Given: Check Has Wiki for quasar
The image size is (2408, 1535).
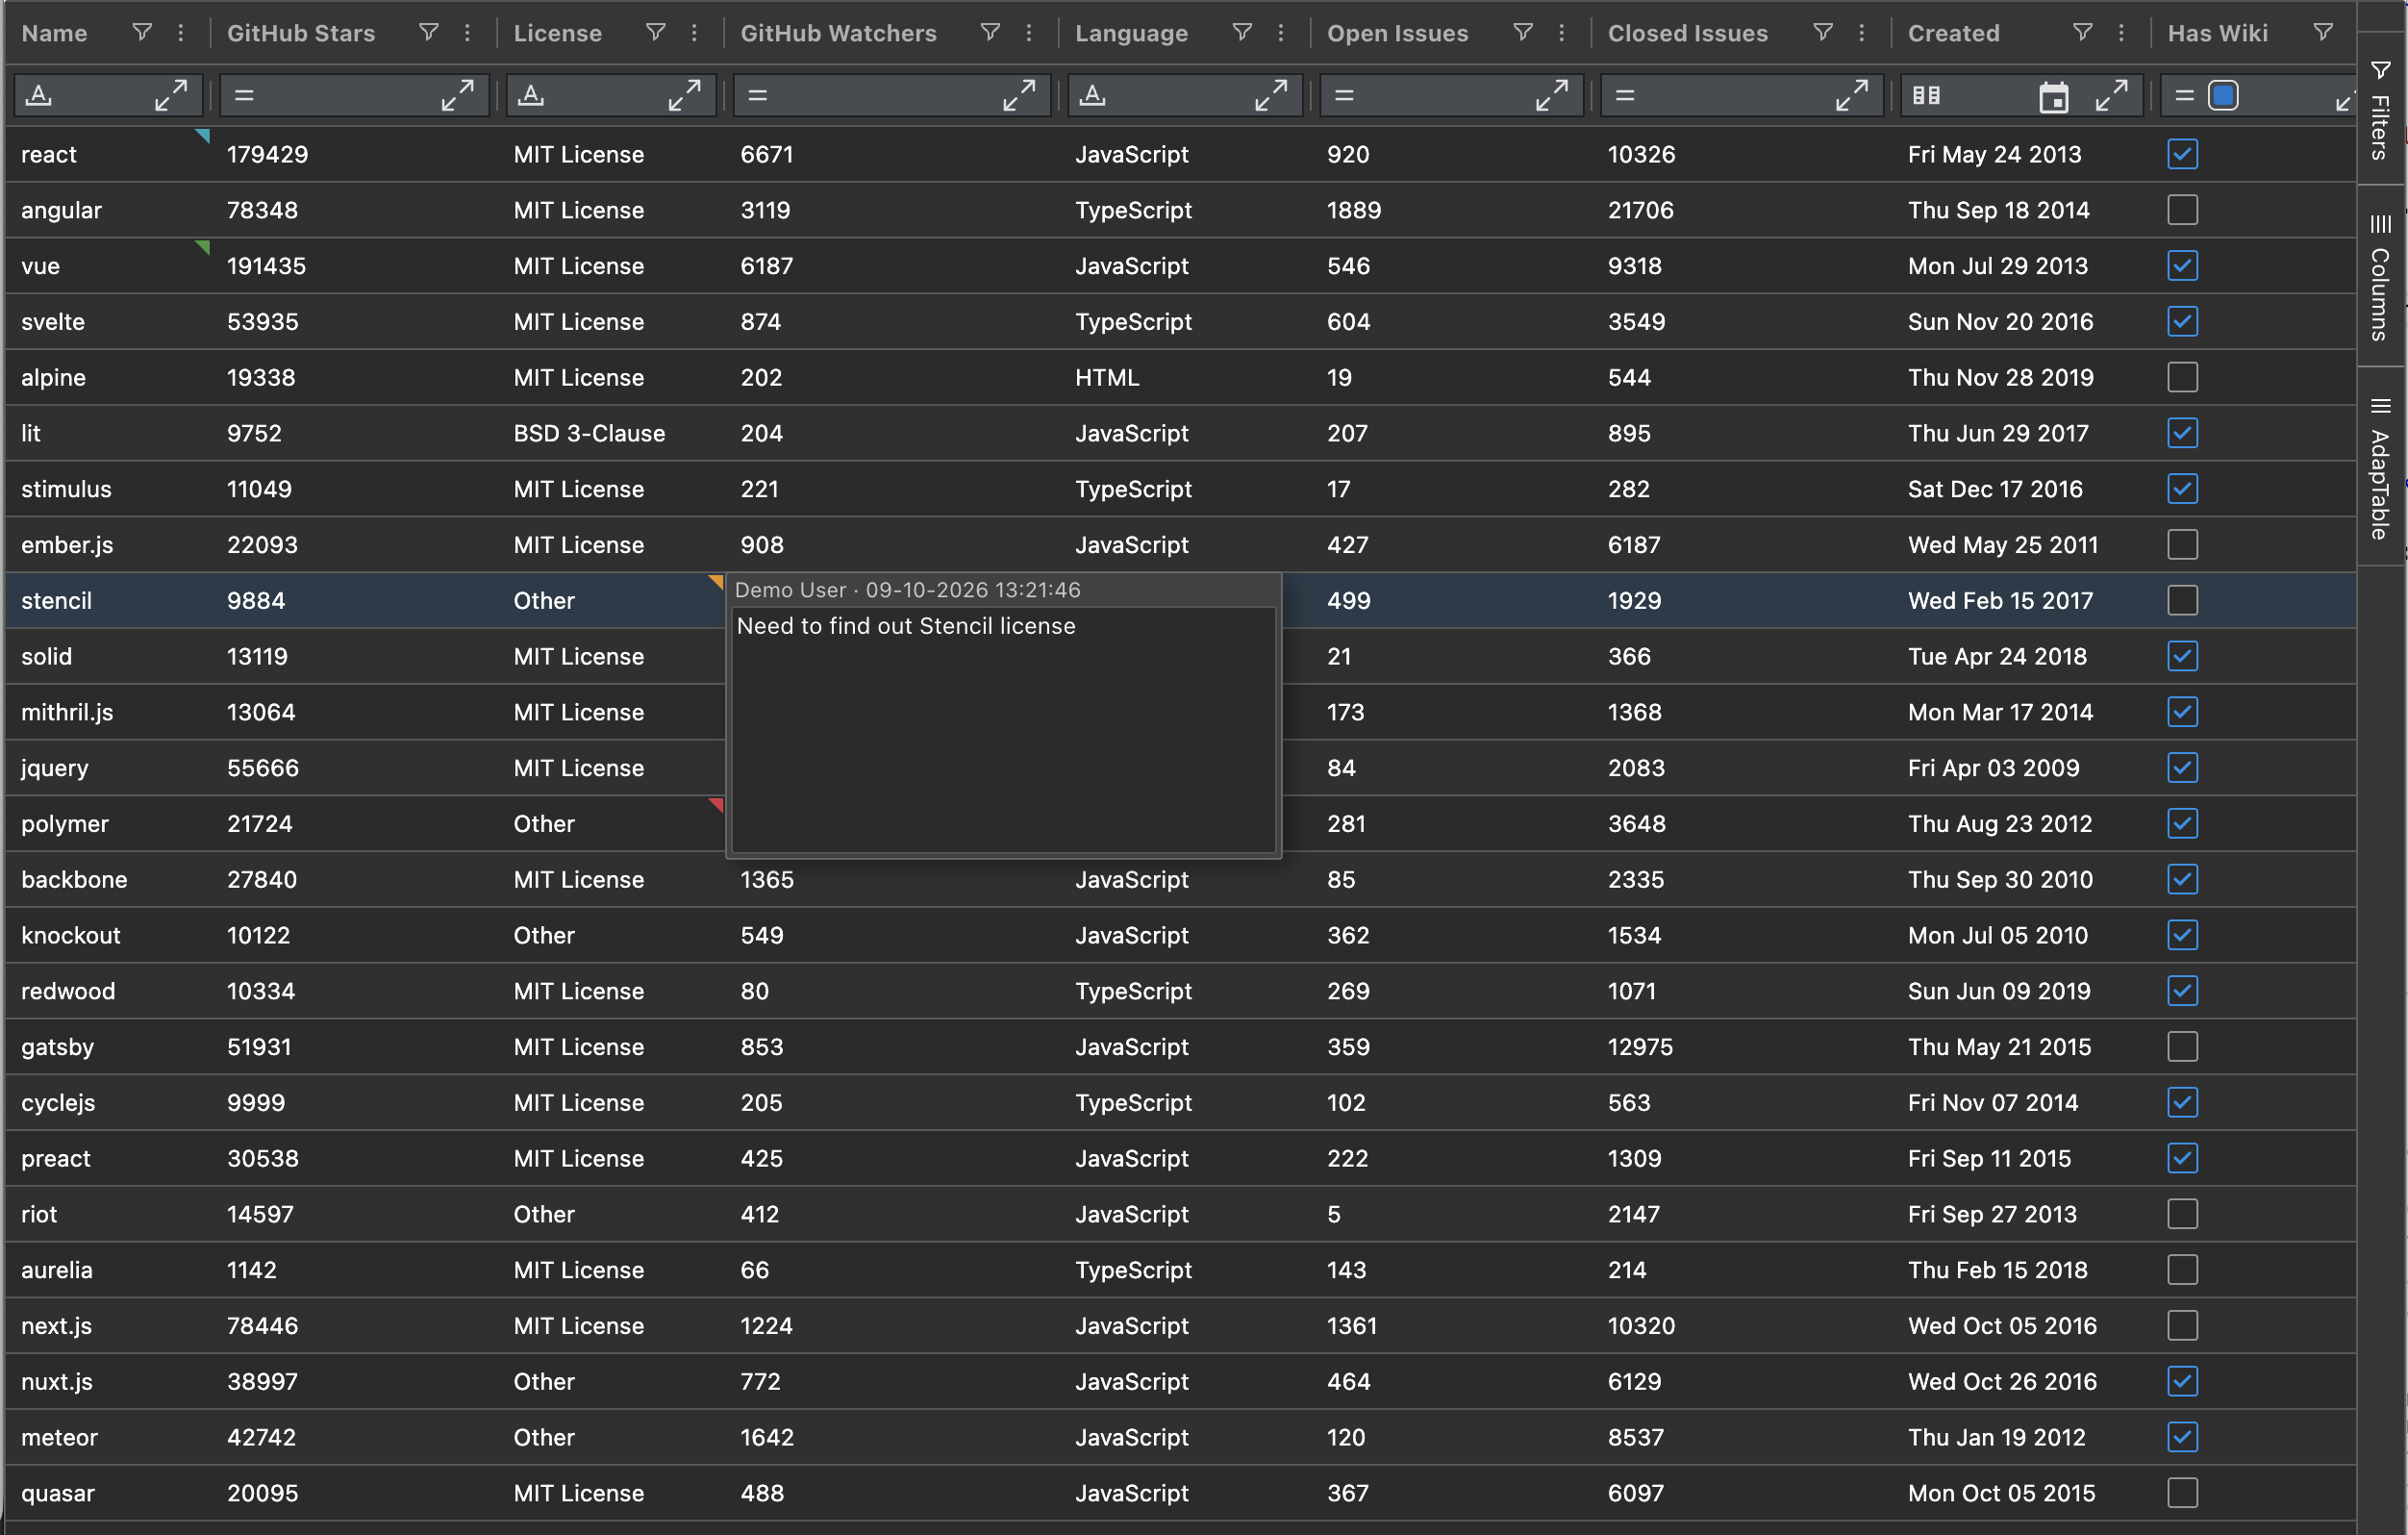Looking at the screenshot, I should [x=2183, y=1493].
